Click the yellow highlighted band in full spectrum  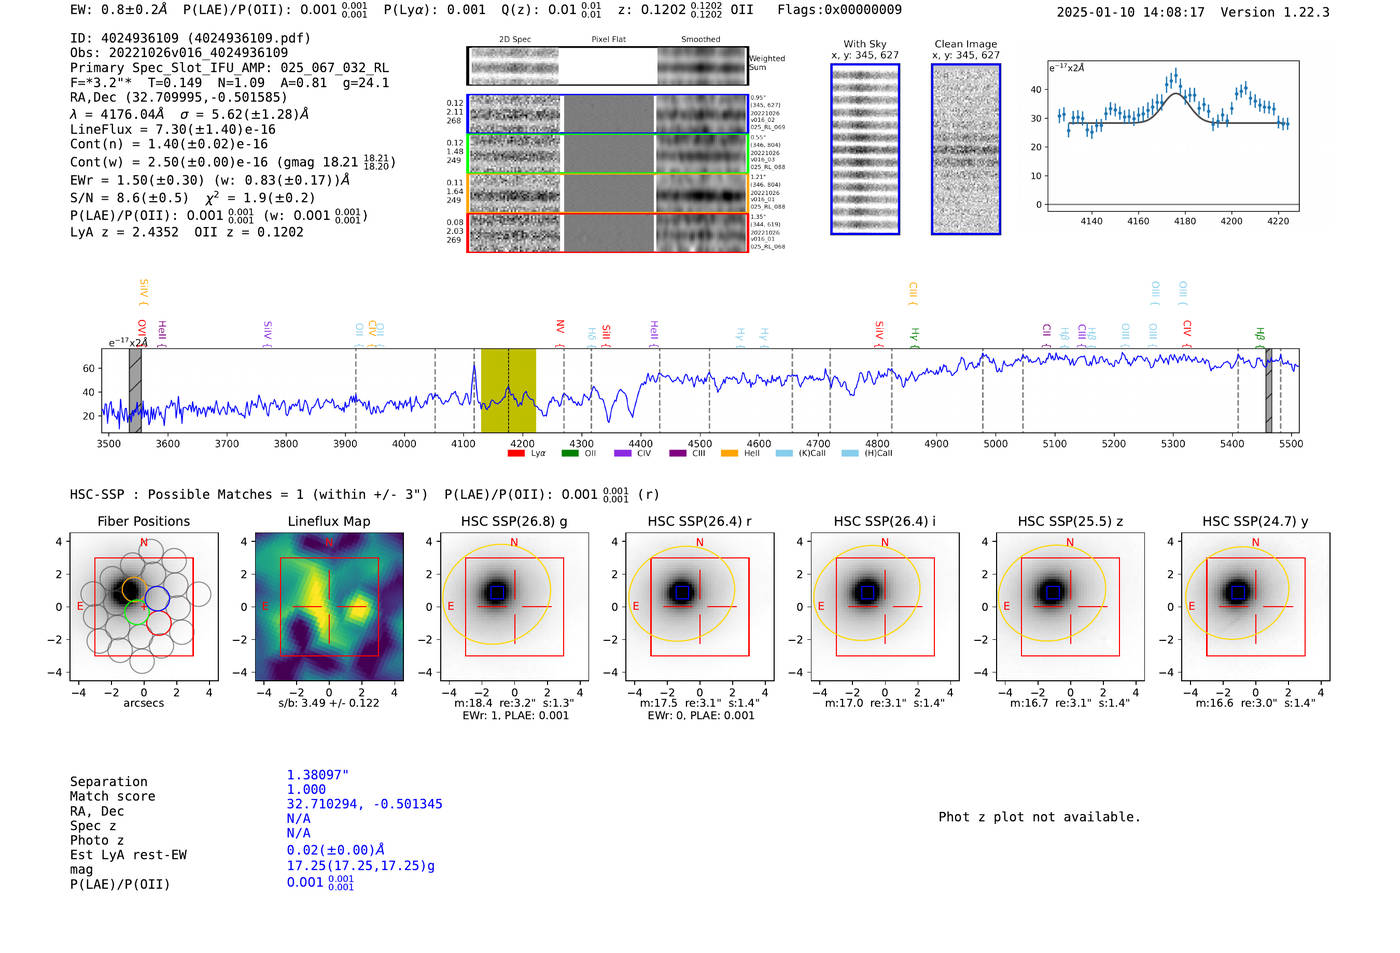508,390
